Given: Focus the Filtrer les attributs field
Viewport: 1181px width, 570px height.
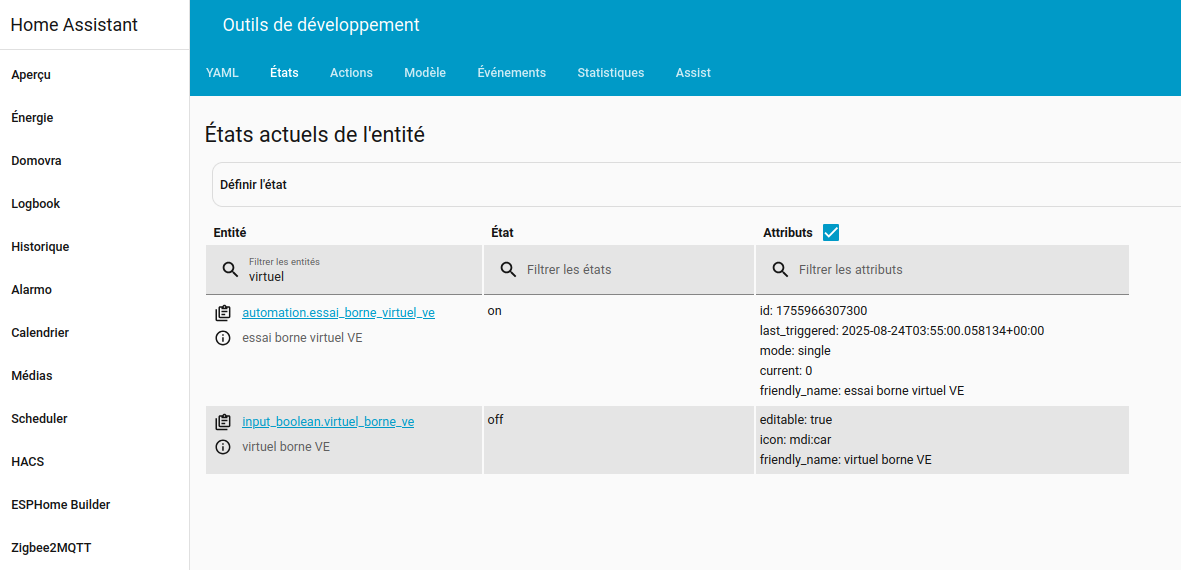Looking at the screenshot, I should pyautogui.click(x=950, y=270).
